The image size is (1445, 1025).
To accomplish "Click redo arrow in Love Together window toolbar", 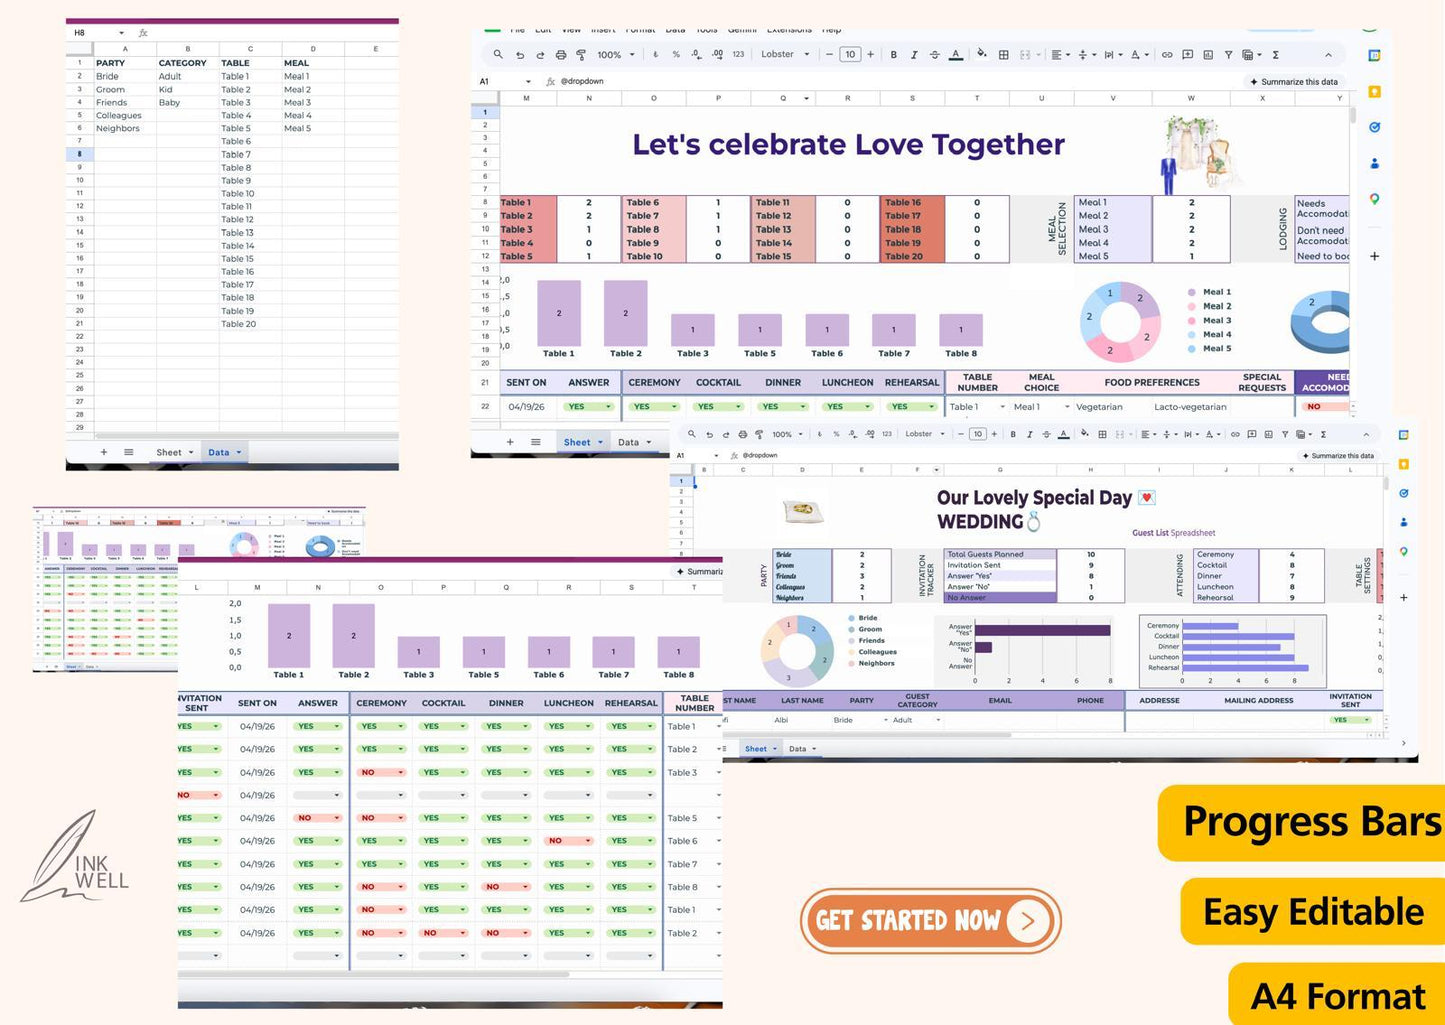I will tap(540, 55).
